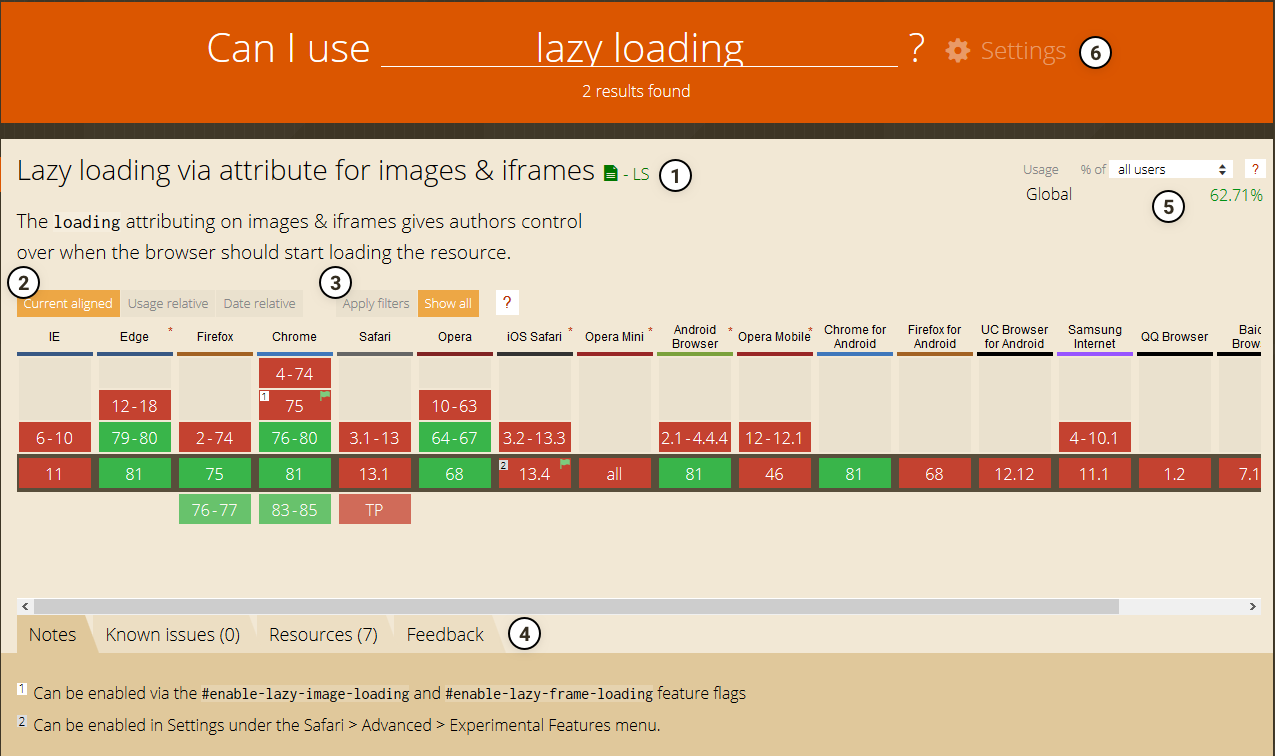Click the 'lazy loading' search field

point(640,48)
